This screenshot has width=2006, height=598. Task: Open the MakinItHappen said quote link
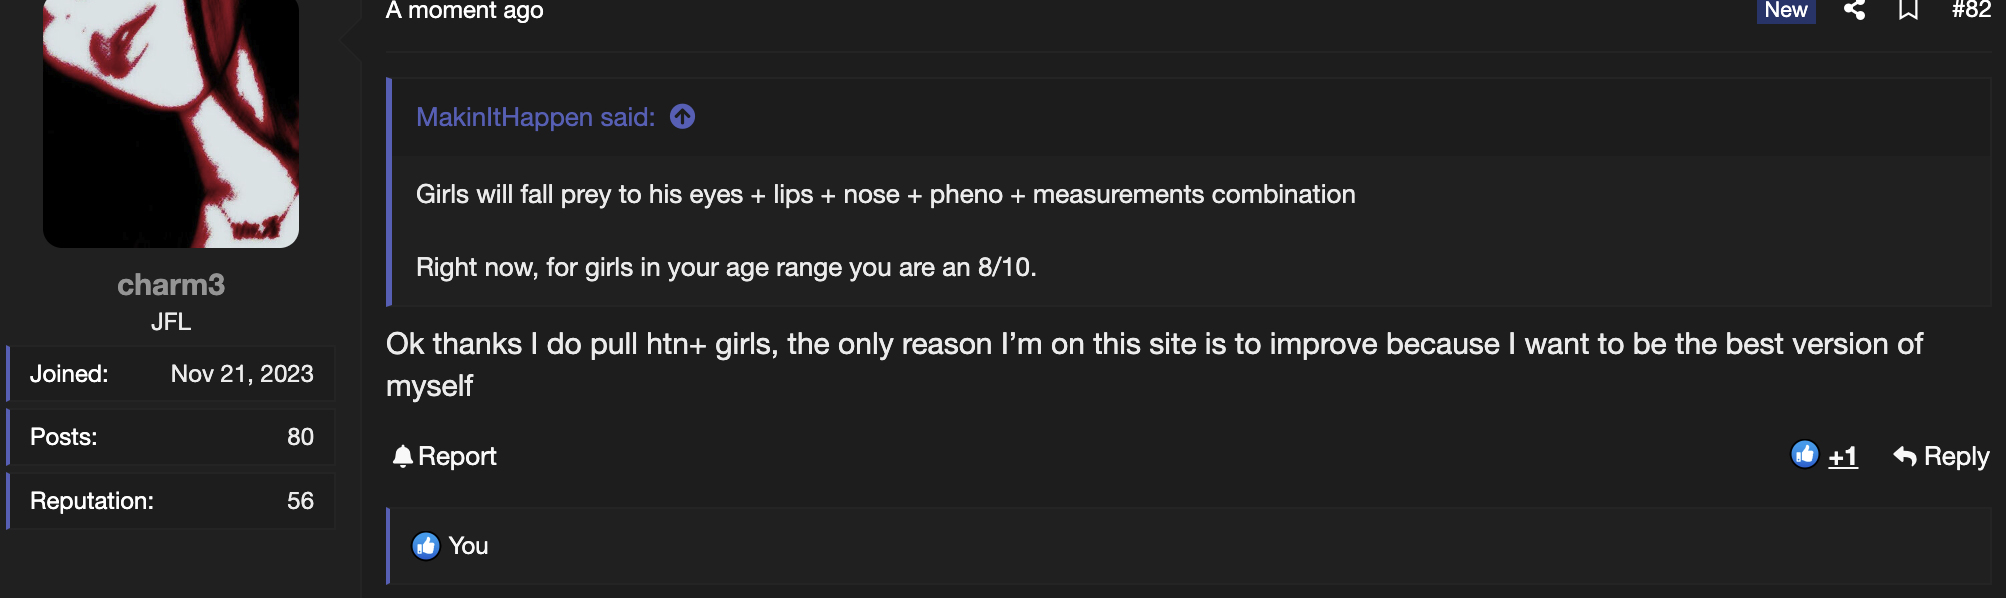click(x=535, y=117)
